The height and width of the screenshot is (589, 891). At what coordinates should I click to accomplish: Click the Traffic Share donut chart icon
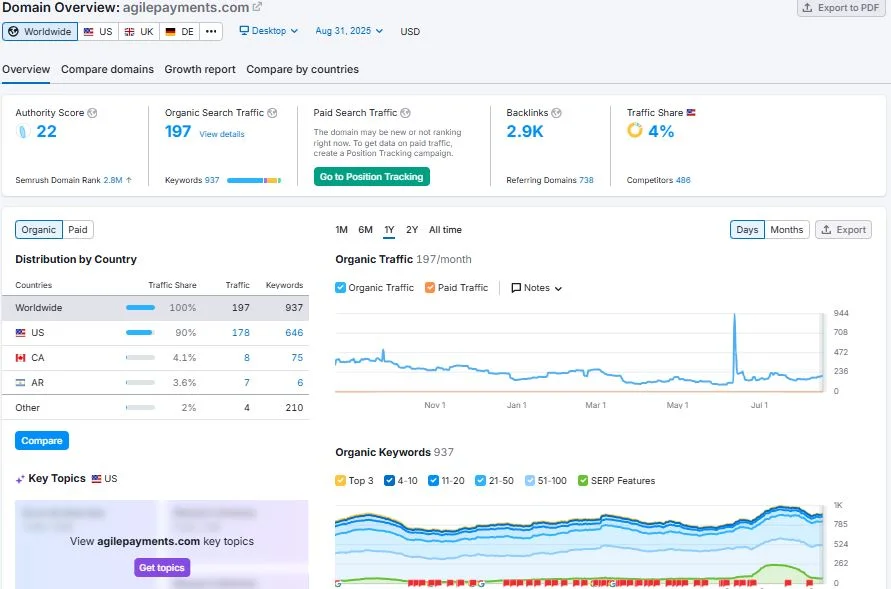point(635,131)
